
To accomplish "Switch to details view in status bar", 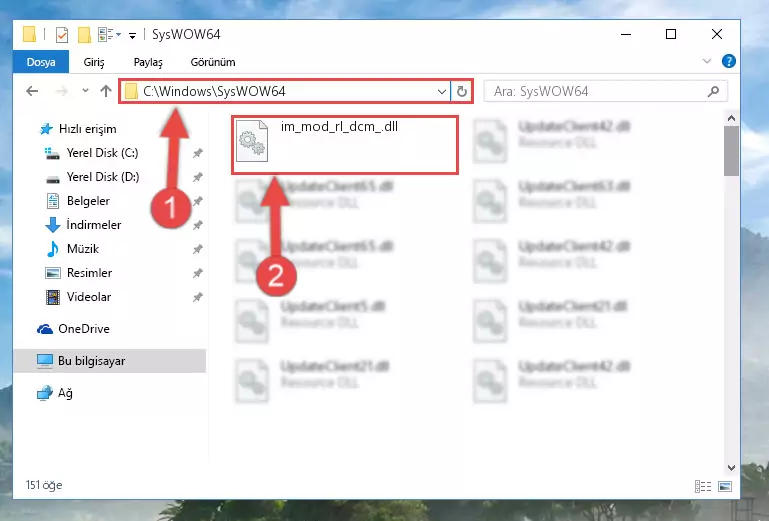I will [703, 486].
